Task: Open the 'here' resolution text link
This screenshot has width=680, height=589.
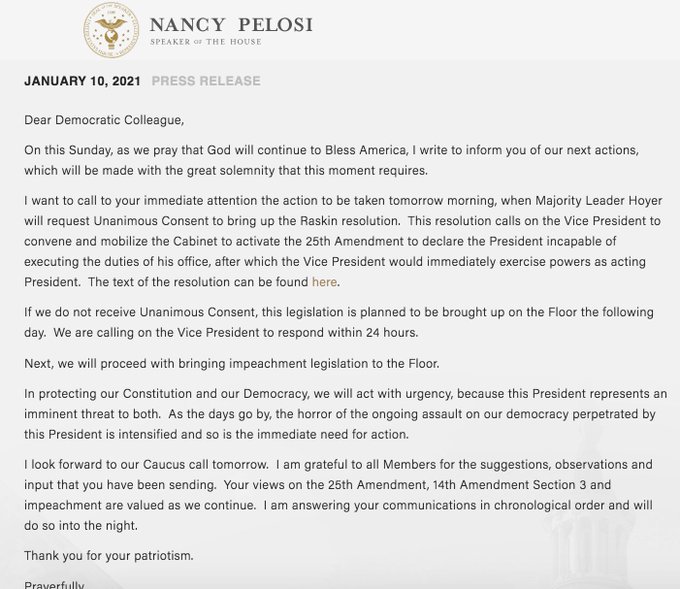Action: 324,282
